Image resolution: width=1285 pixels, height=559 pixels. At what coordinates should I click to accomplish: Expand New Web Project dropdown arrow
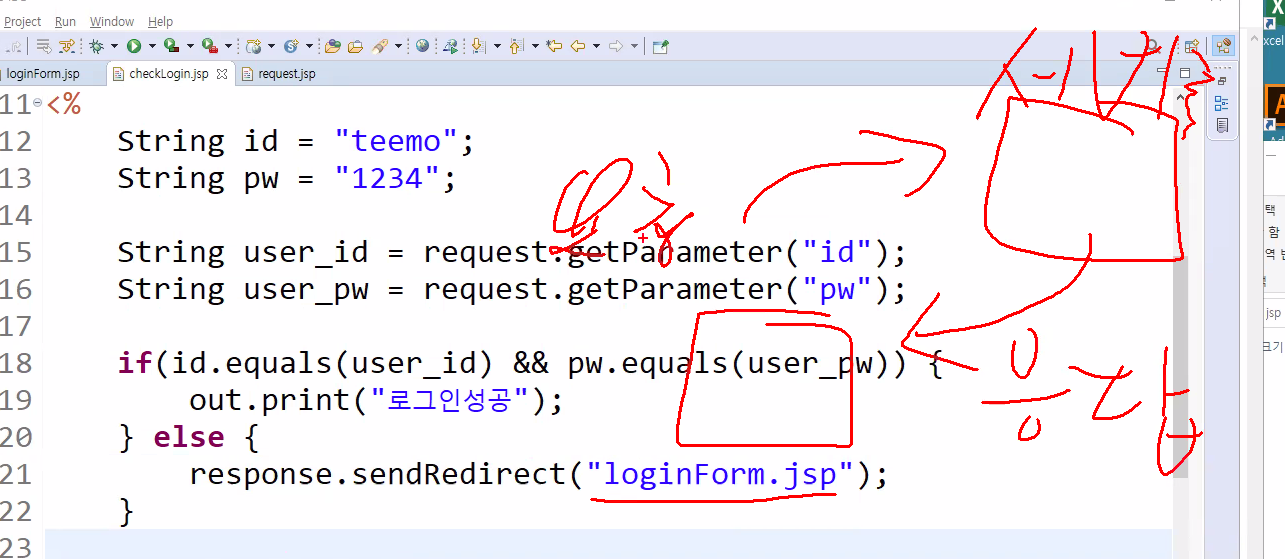(x=272, y=46)
